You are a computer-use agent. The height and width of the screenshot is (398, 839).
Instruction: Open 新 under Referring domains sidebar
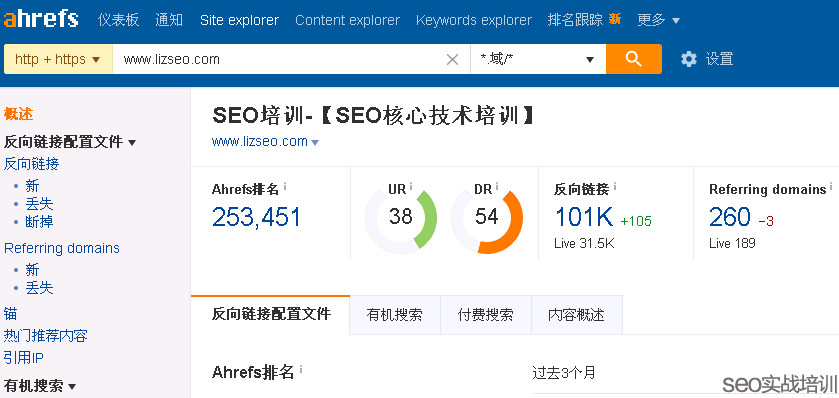point(32,270)
